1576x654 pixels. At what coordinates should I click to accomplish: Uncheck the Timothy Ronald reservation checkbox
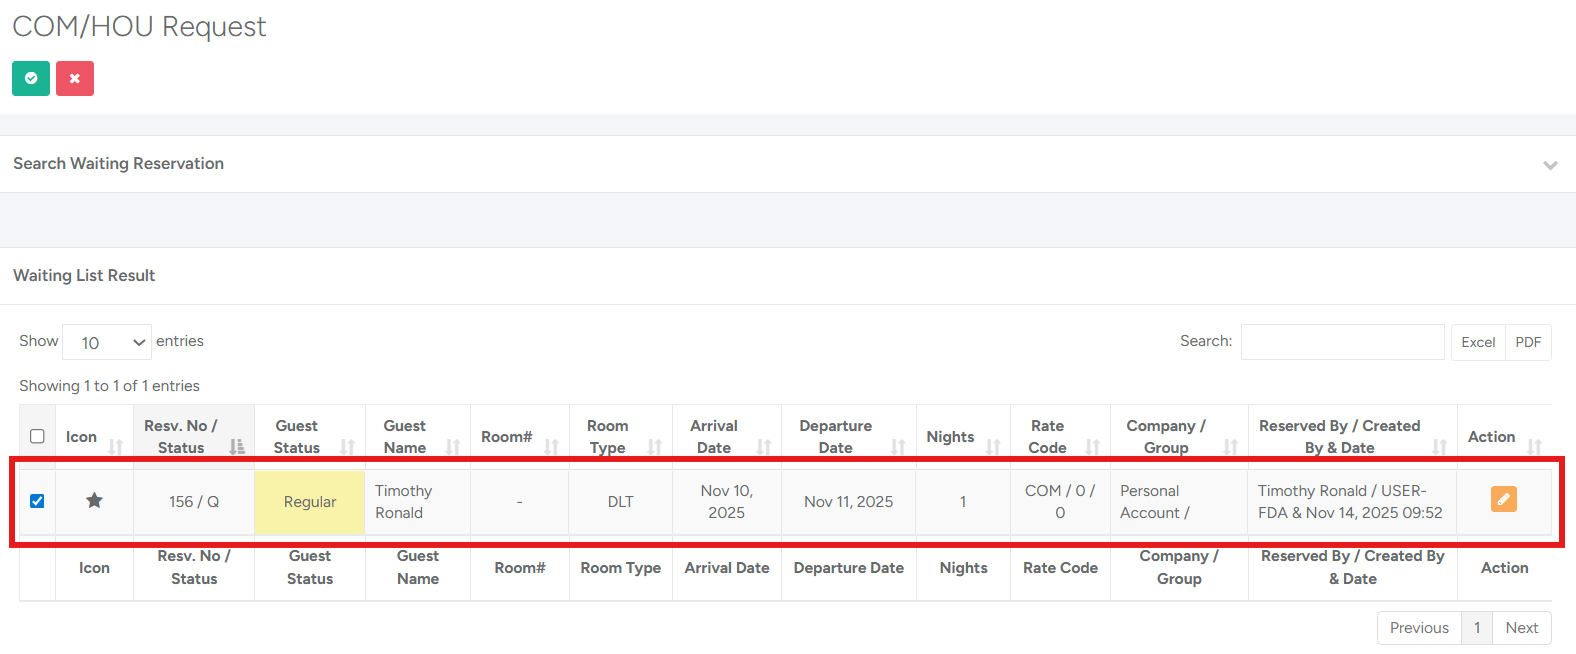37,501
